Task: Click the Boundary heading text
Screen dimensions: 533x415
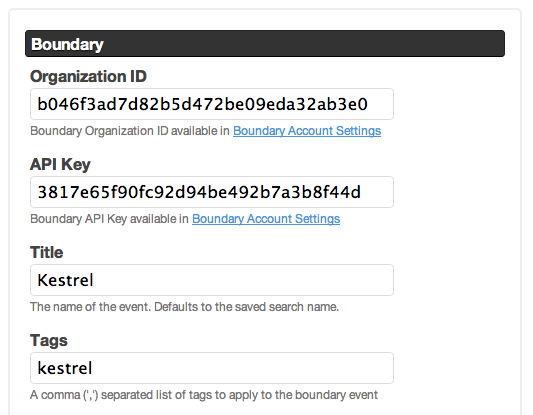Action: point(67,44)
